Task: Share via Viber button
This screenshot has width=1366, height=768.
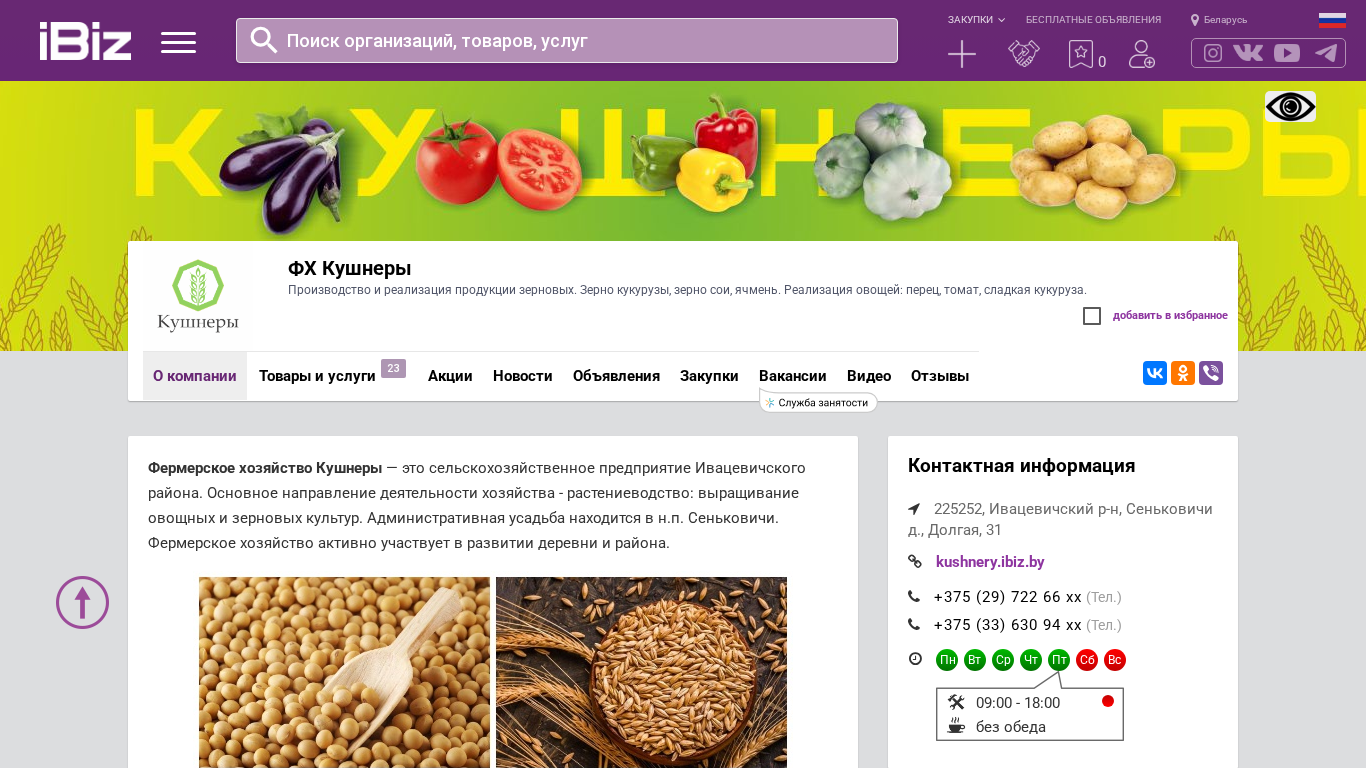Action: [1211, 373]
